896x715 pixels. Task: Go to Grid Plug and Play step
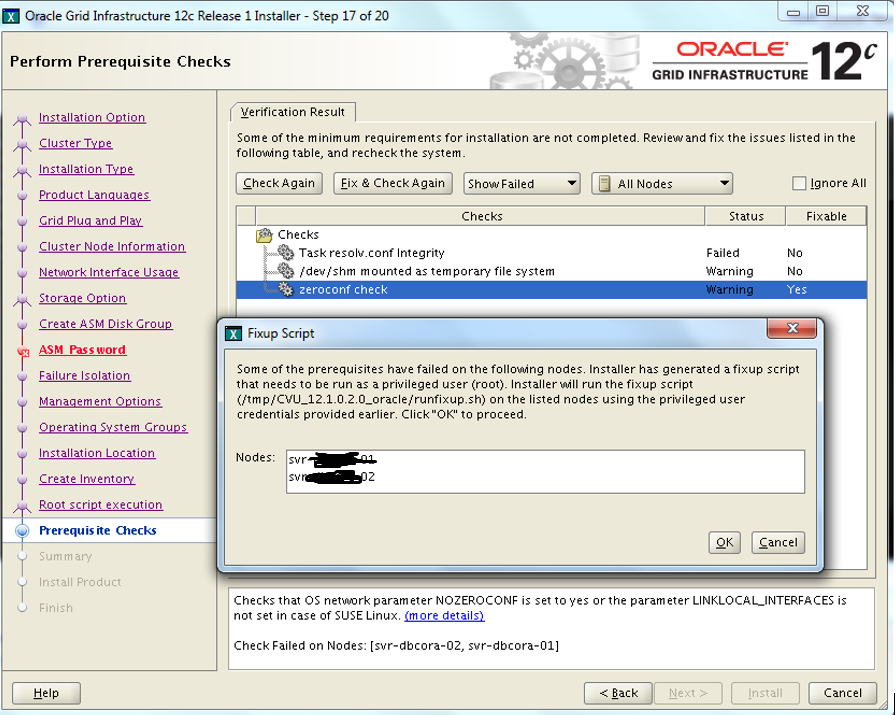pos(90,220)
